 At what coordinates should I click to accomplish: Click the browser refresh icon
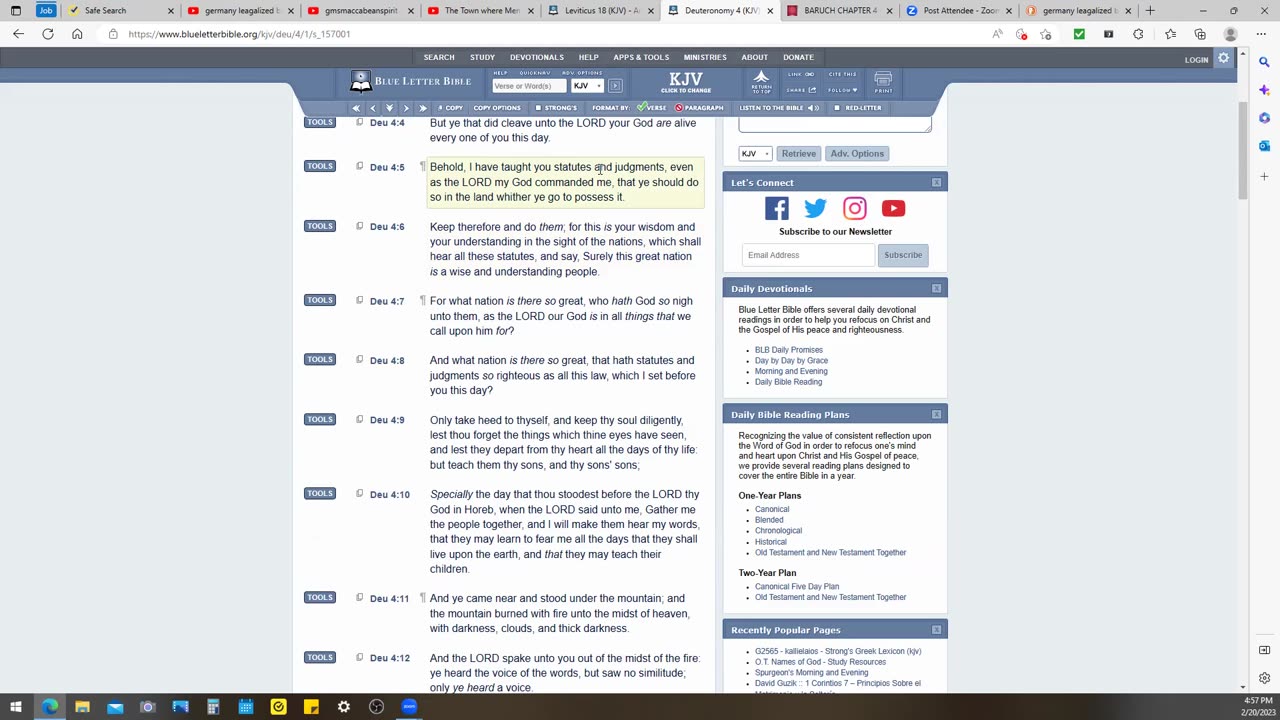(x=47, y=34)
